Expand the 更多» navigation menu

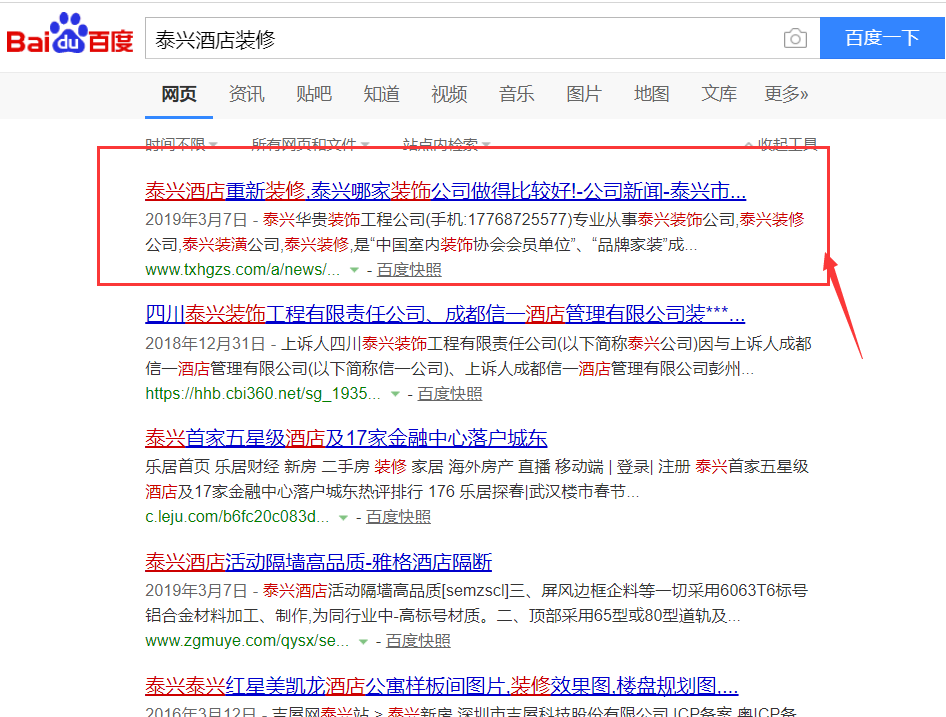coord(782,94)
